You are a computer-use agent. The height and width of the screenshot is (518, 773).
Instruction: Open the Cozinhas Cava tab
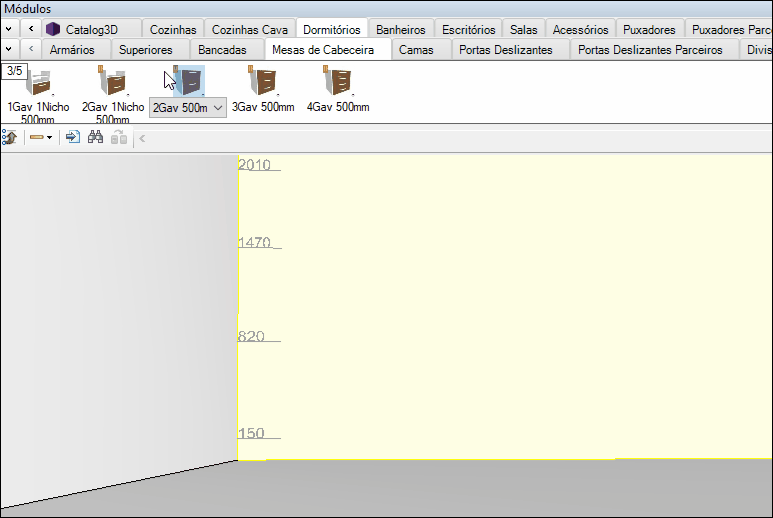[x=249, y=30]
